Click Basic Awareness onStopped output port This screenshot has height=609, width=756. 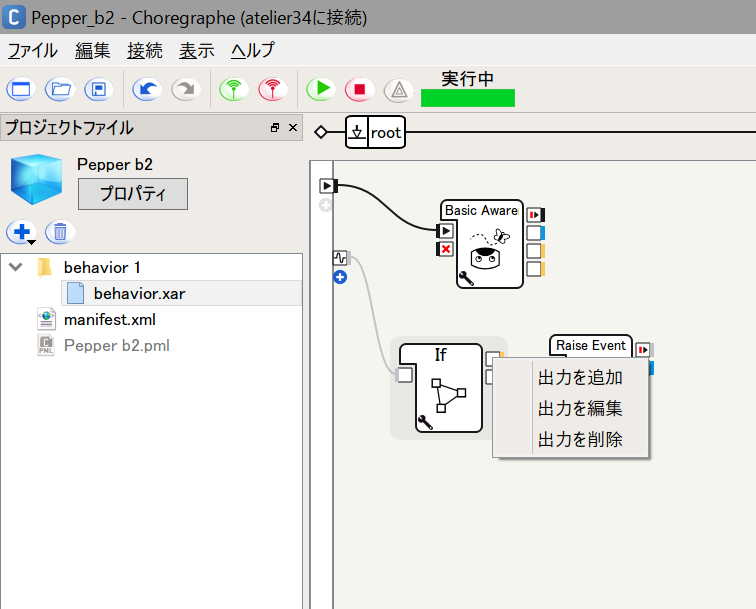click(534, 215)
